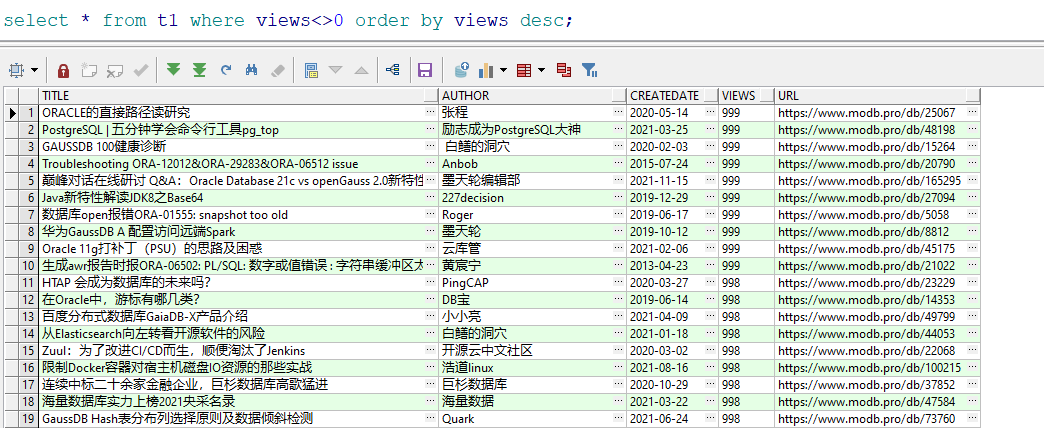The width and height of the screenshot is (1044, 428).
Task: Click the binoculars query by example icon
Action: pos(252,69)
